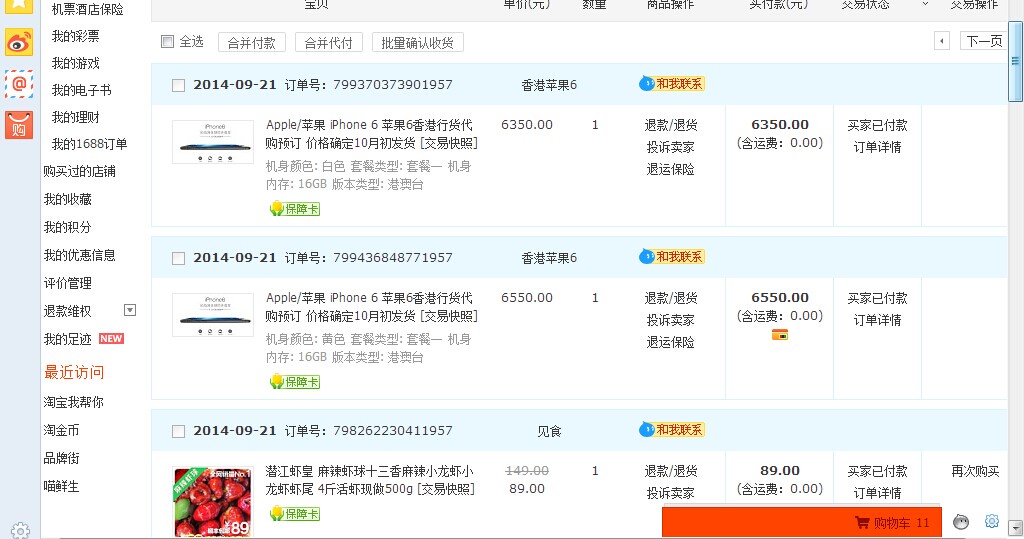Click the mascot face icon at bottom right

961,521
